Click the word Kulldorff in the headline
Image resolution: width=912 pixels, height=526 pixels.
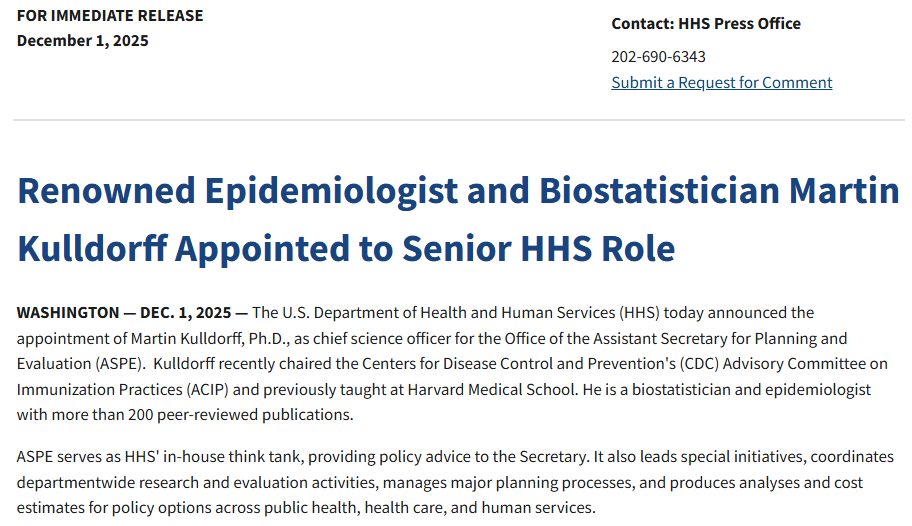tap(93, 248)
